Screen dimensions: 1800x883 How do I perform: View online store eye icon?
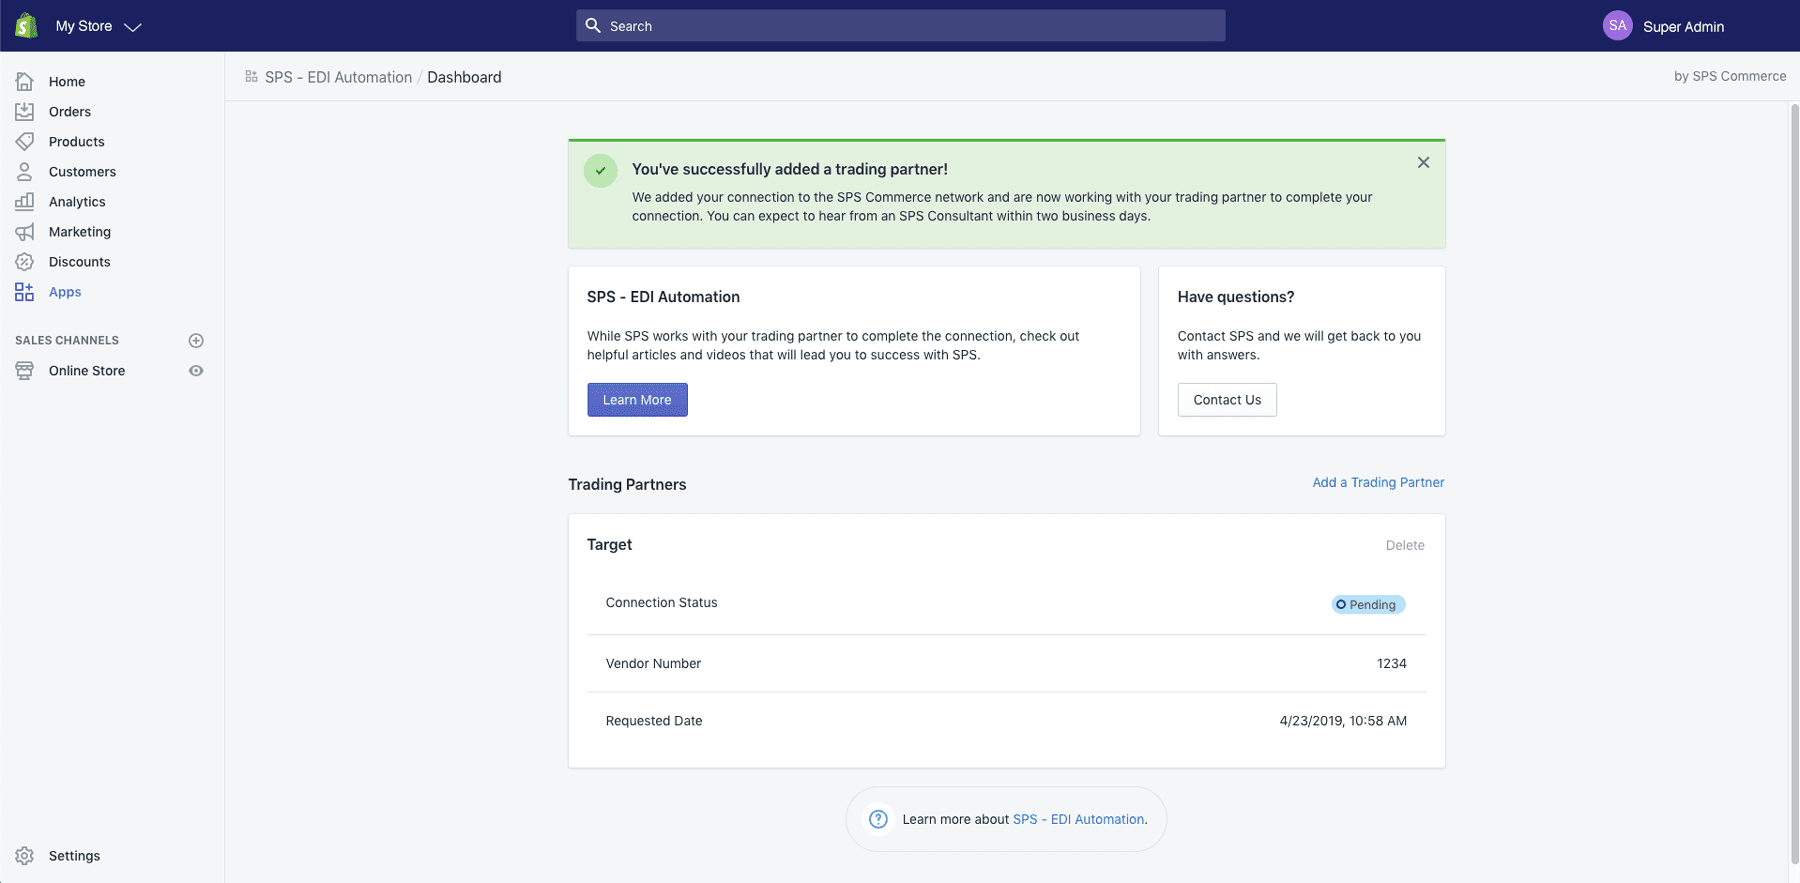[196, 371]
